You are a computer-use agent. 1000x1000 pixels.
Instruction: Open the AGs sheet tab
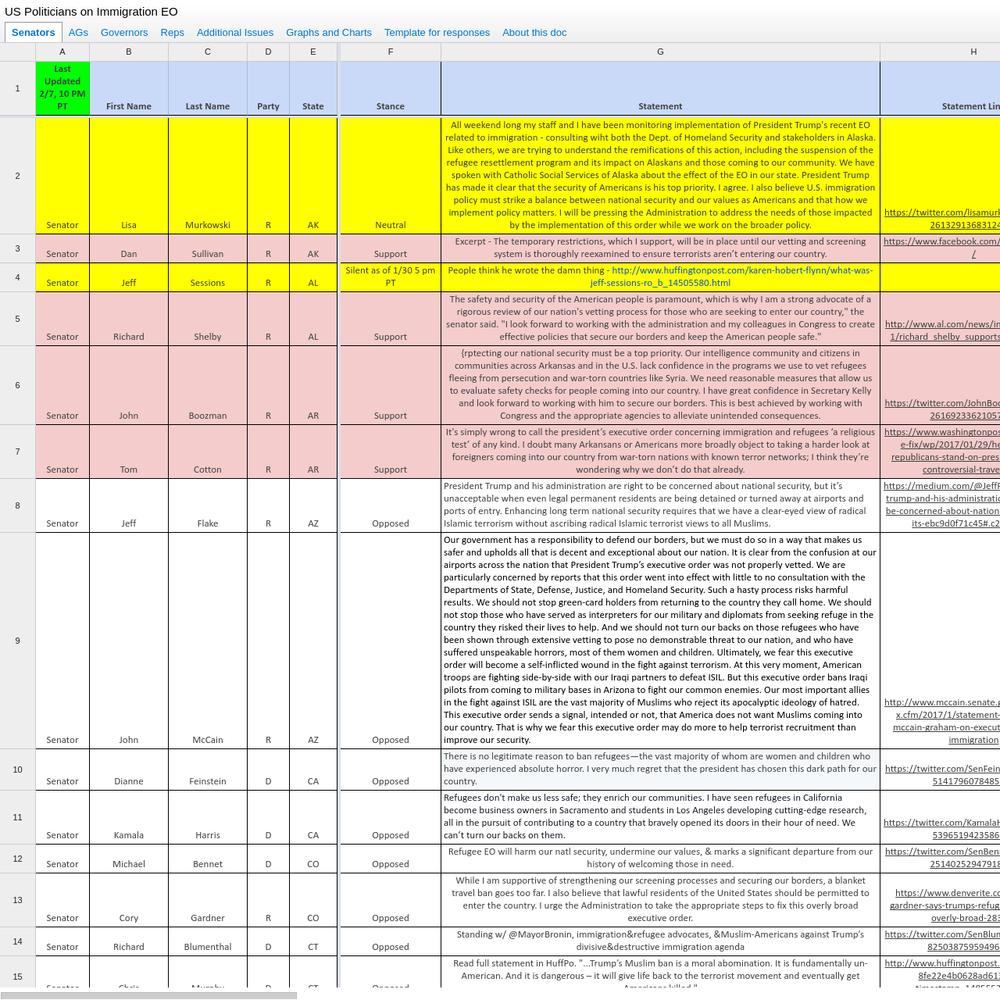point(78,33)
